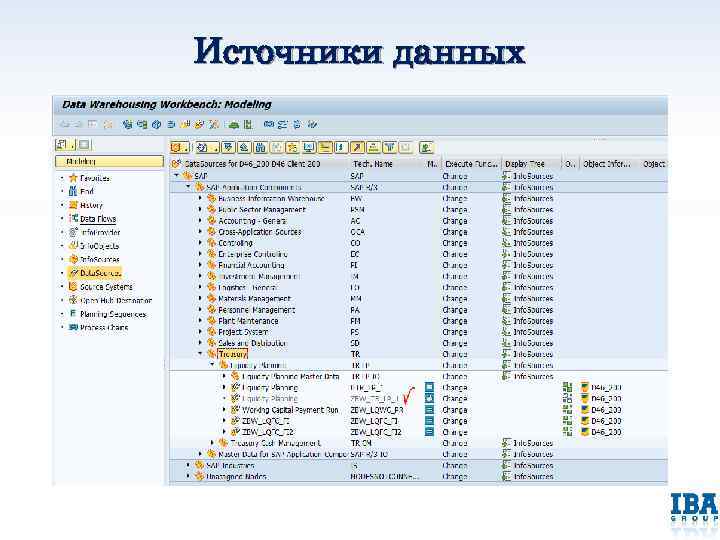Click technical name ZBW_LQWC_PR cell
The image size is (720, 540).
(x=377, y=410)
